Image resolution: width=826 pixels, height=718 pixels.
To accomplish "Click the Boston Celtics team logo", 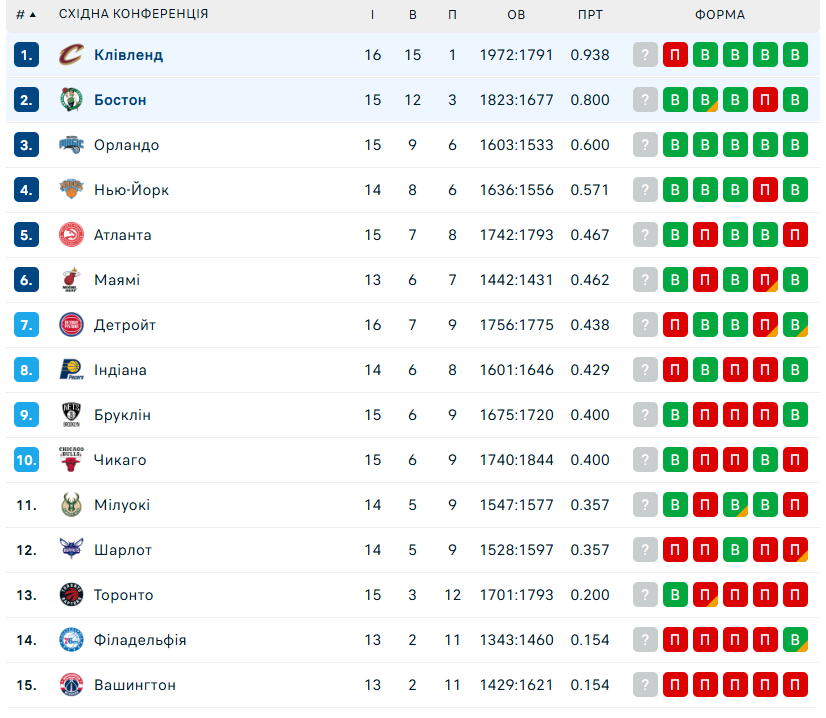I will pos(71,100).
